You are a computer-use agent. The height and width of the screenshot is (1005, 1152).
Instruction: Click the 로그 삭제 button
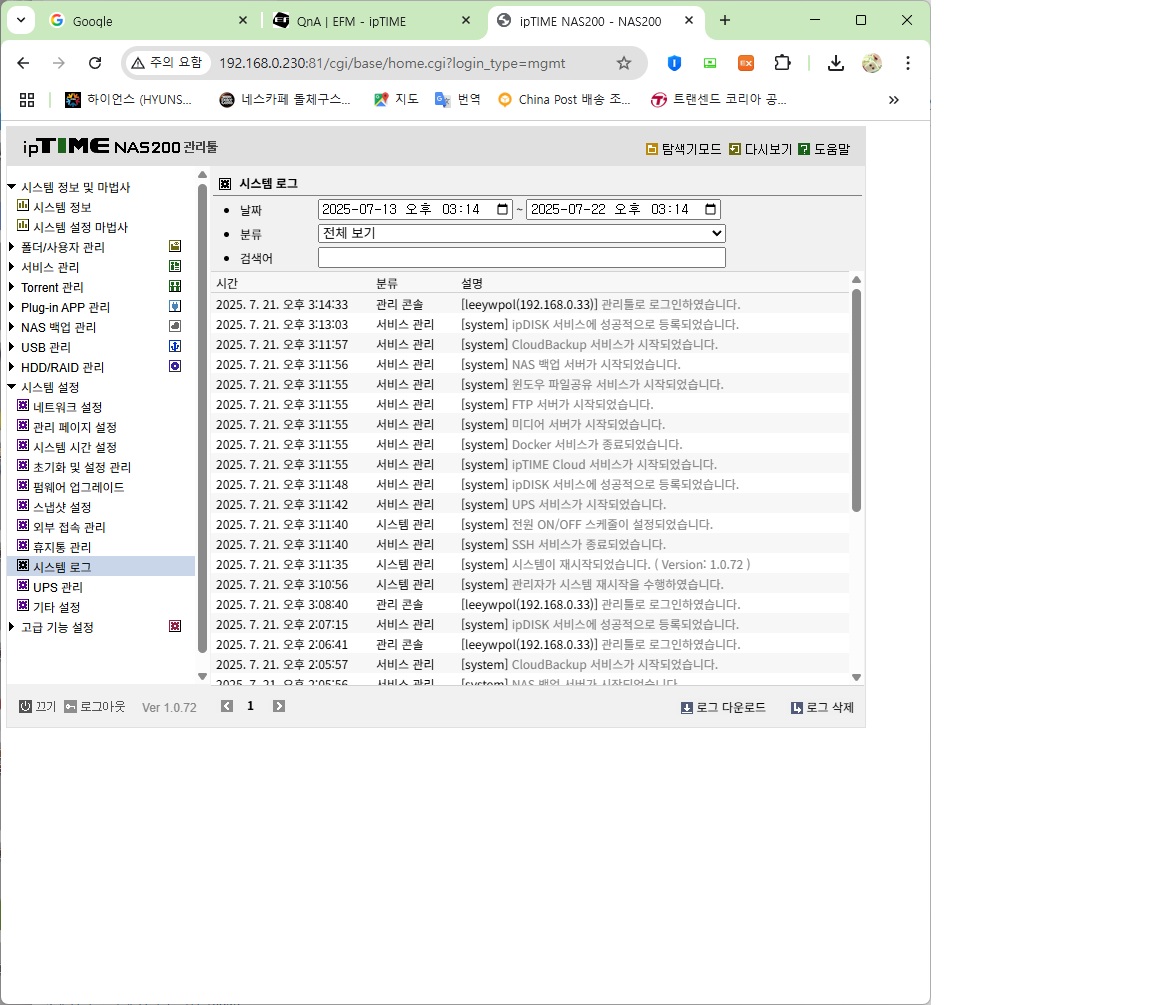coord(822,707)
